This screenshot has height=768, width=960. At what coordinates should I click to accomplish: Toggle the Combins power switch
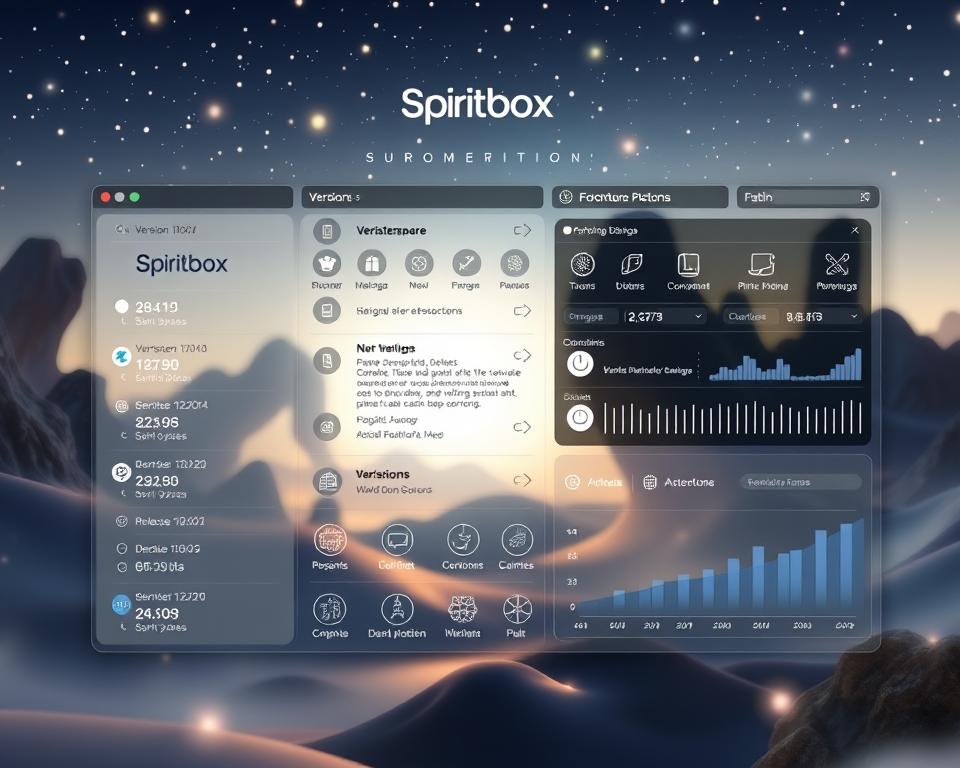tap(580, 365)
